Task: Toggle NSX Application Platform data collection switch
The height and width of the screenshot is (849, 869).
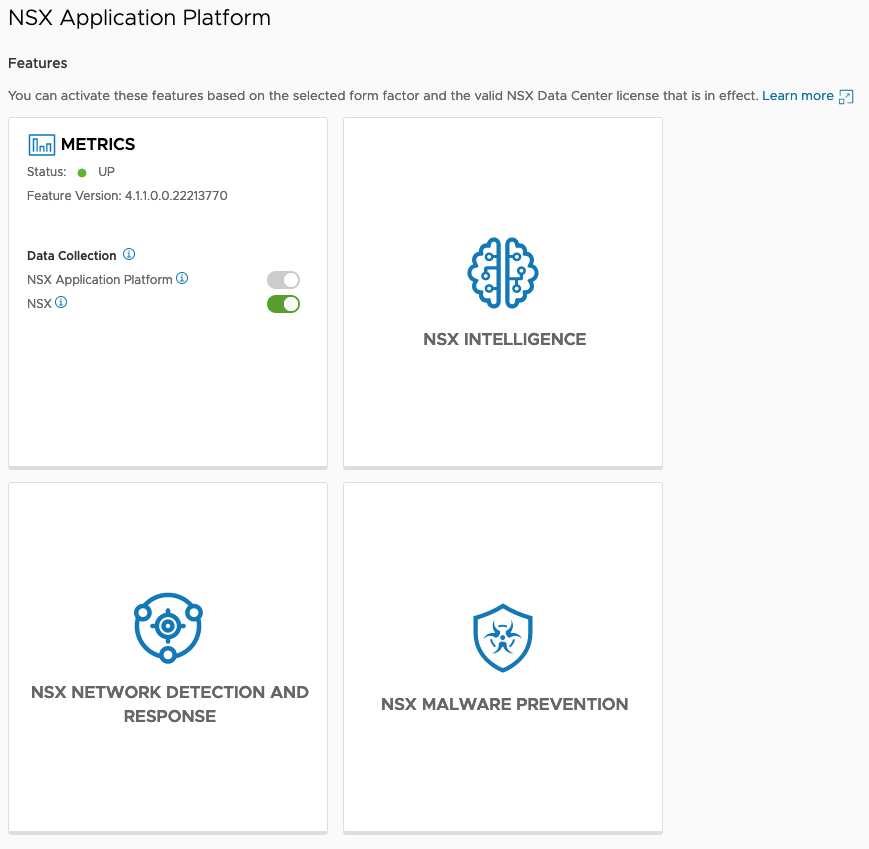Action: pos(283,280)
